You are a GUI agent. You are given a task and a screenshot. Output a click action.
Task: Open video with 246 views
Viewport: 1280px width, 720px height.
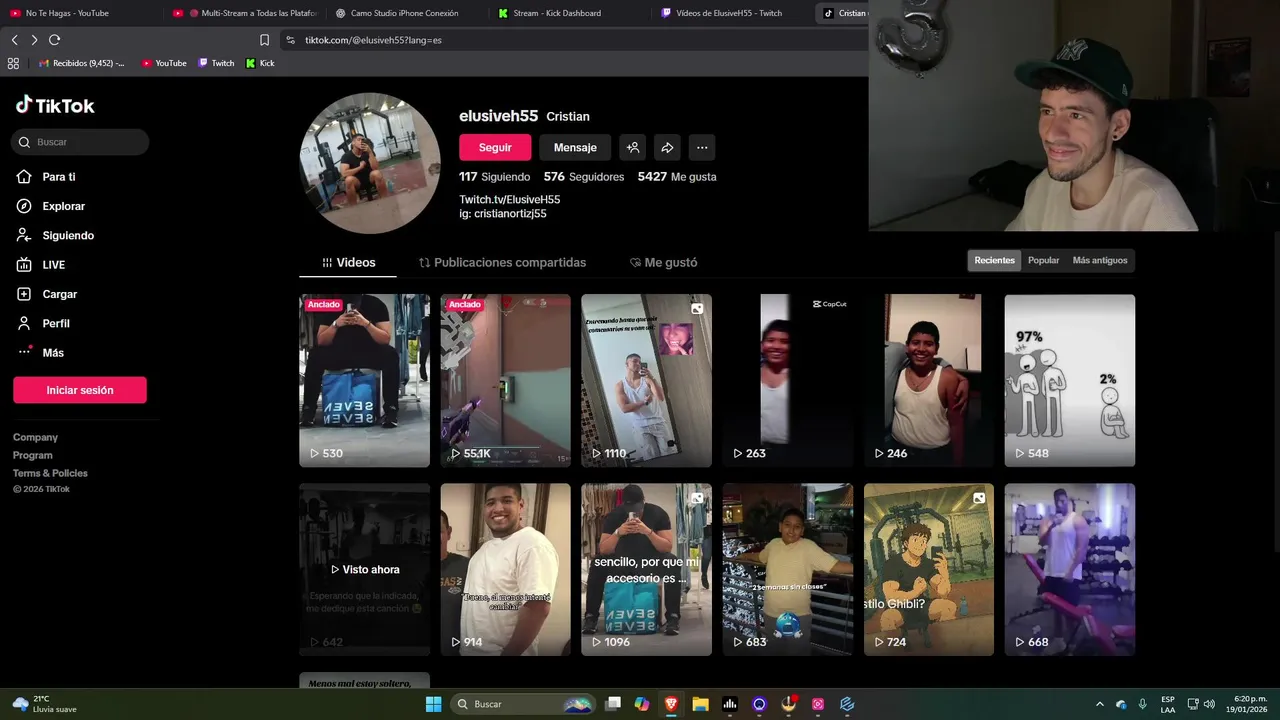(929, 380)
